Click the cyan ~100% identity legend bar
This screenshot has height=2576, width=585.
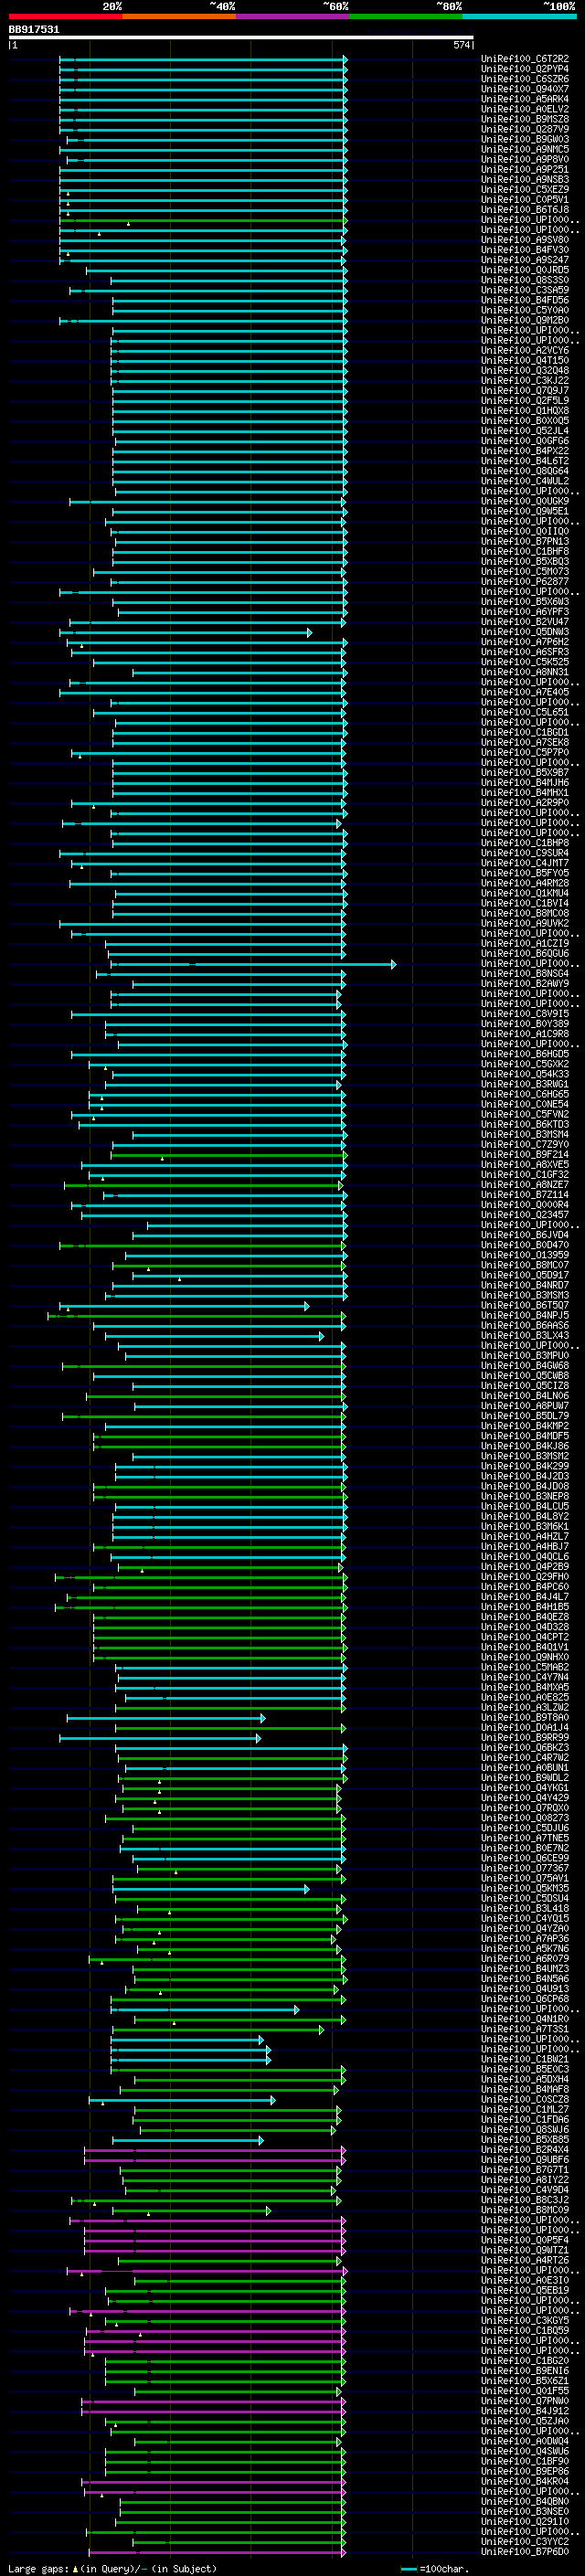(x=519, y=16)
